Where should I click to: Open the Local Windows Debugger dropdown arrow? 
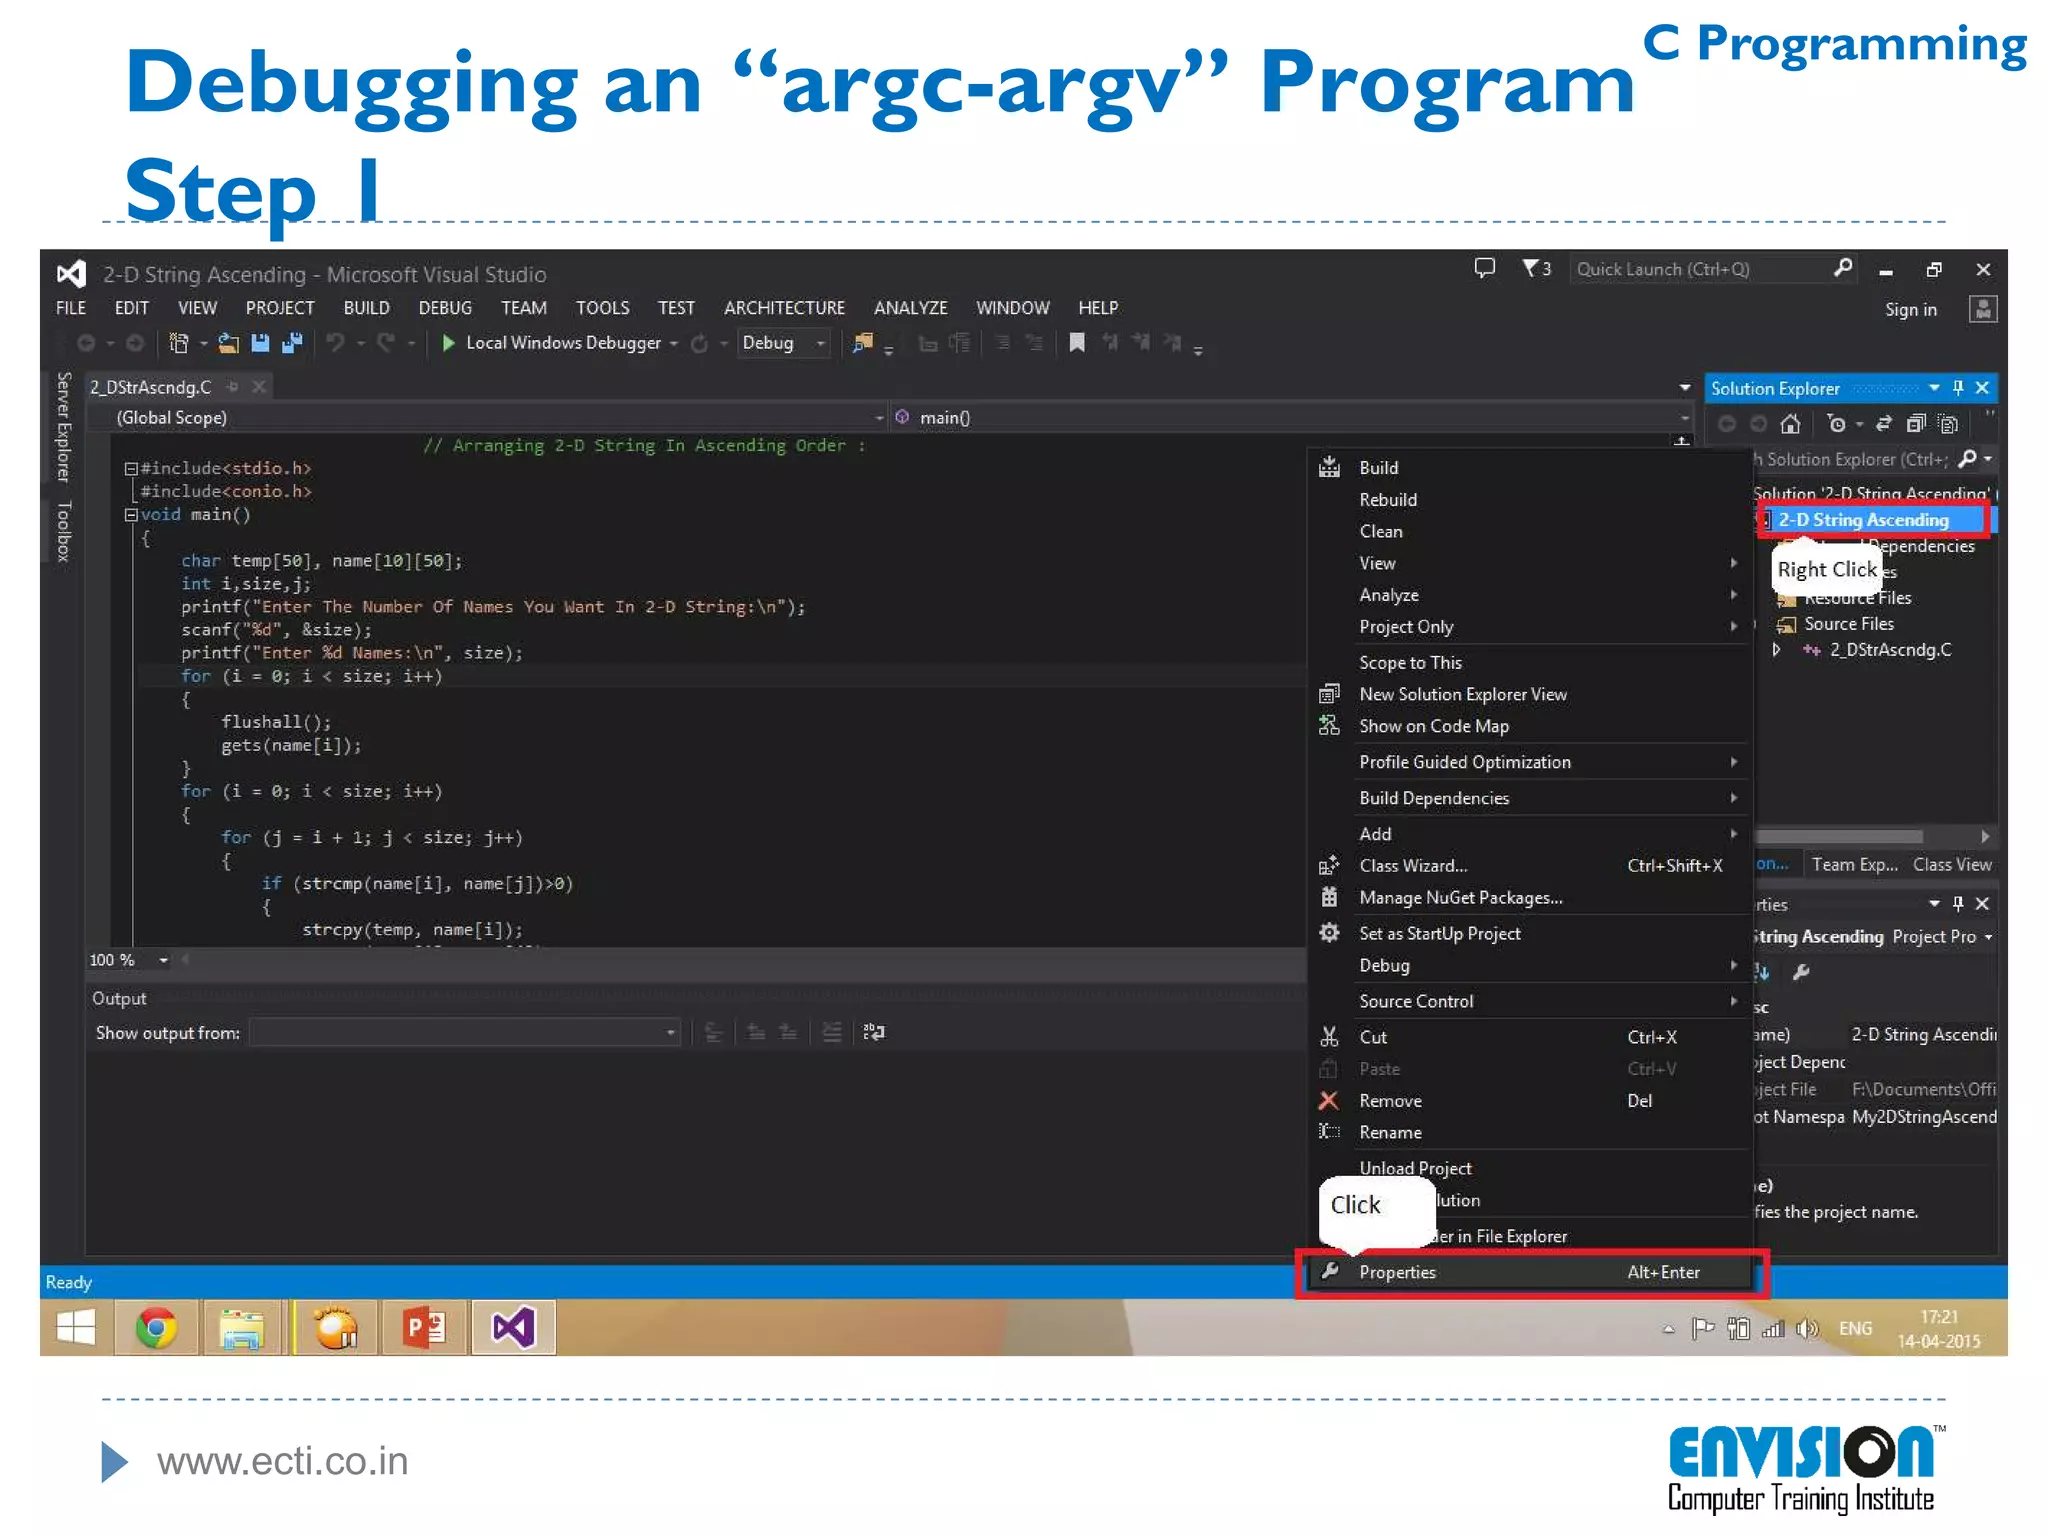(674, 343)
